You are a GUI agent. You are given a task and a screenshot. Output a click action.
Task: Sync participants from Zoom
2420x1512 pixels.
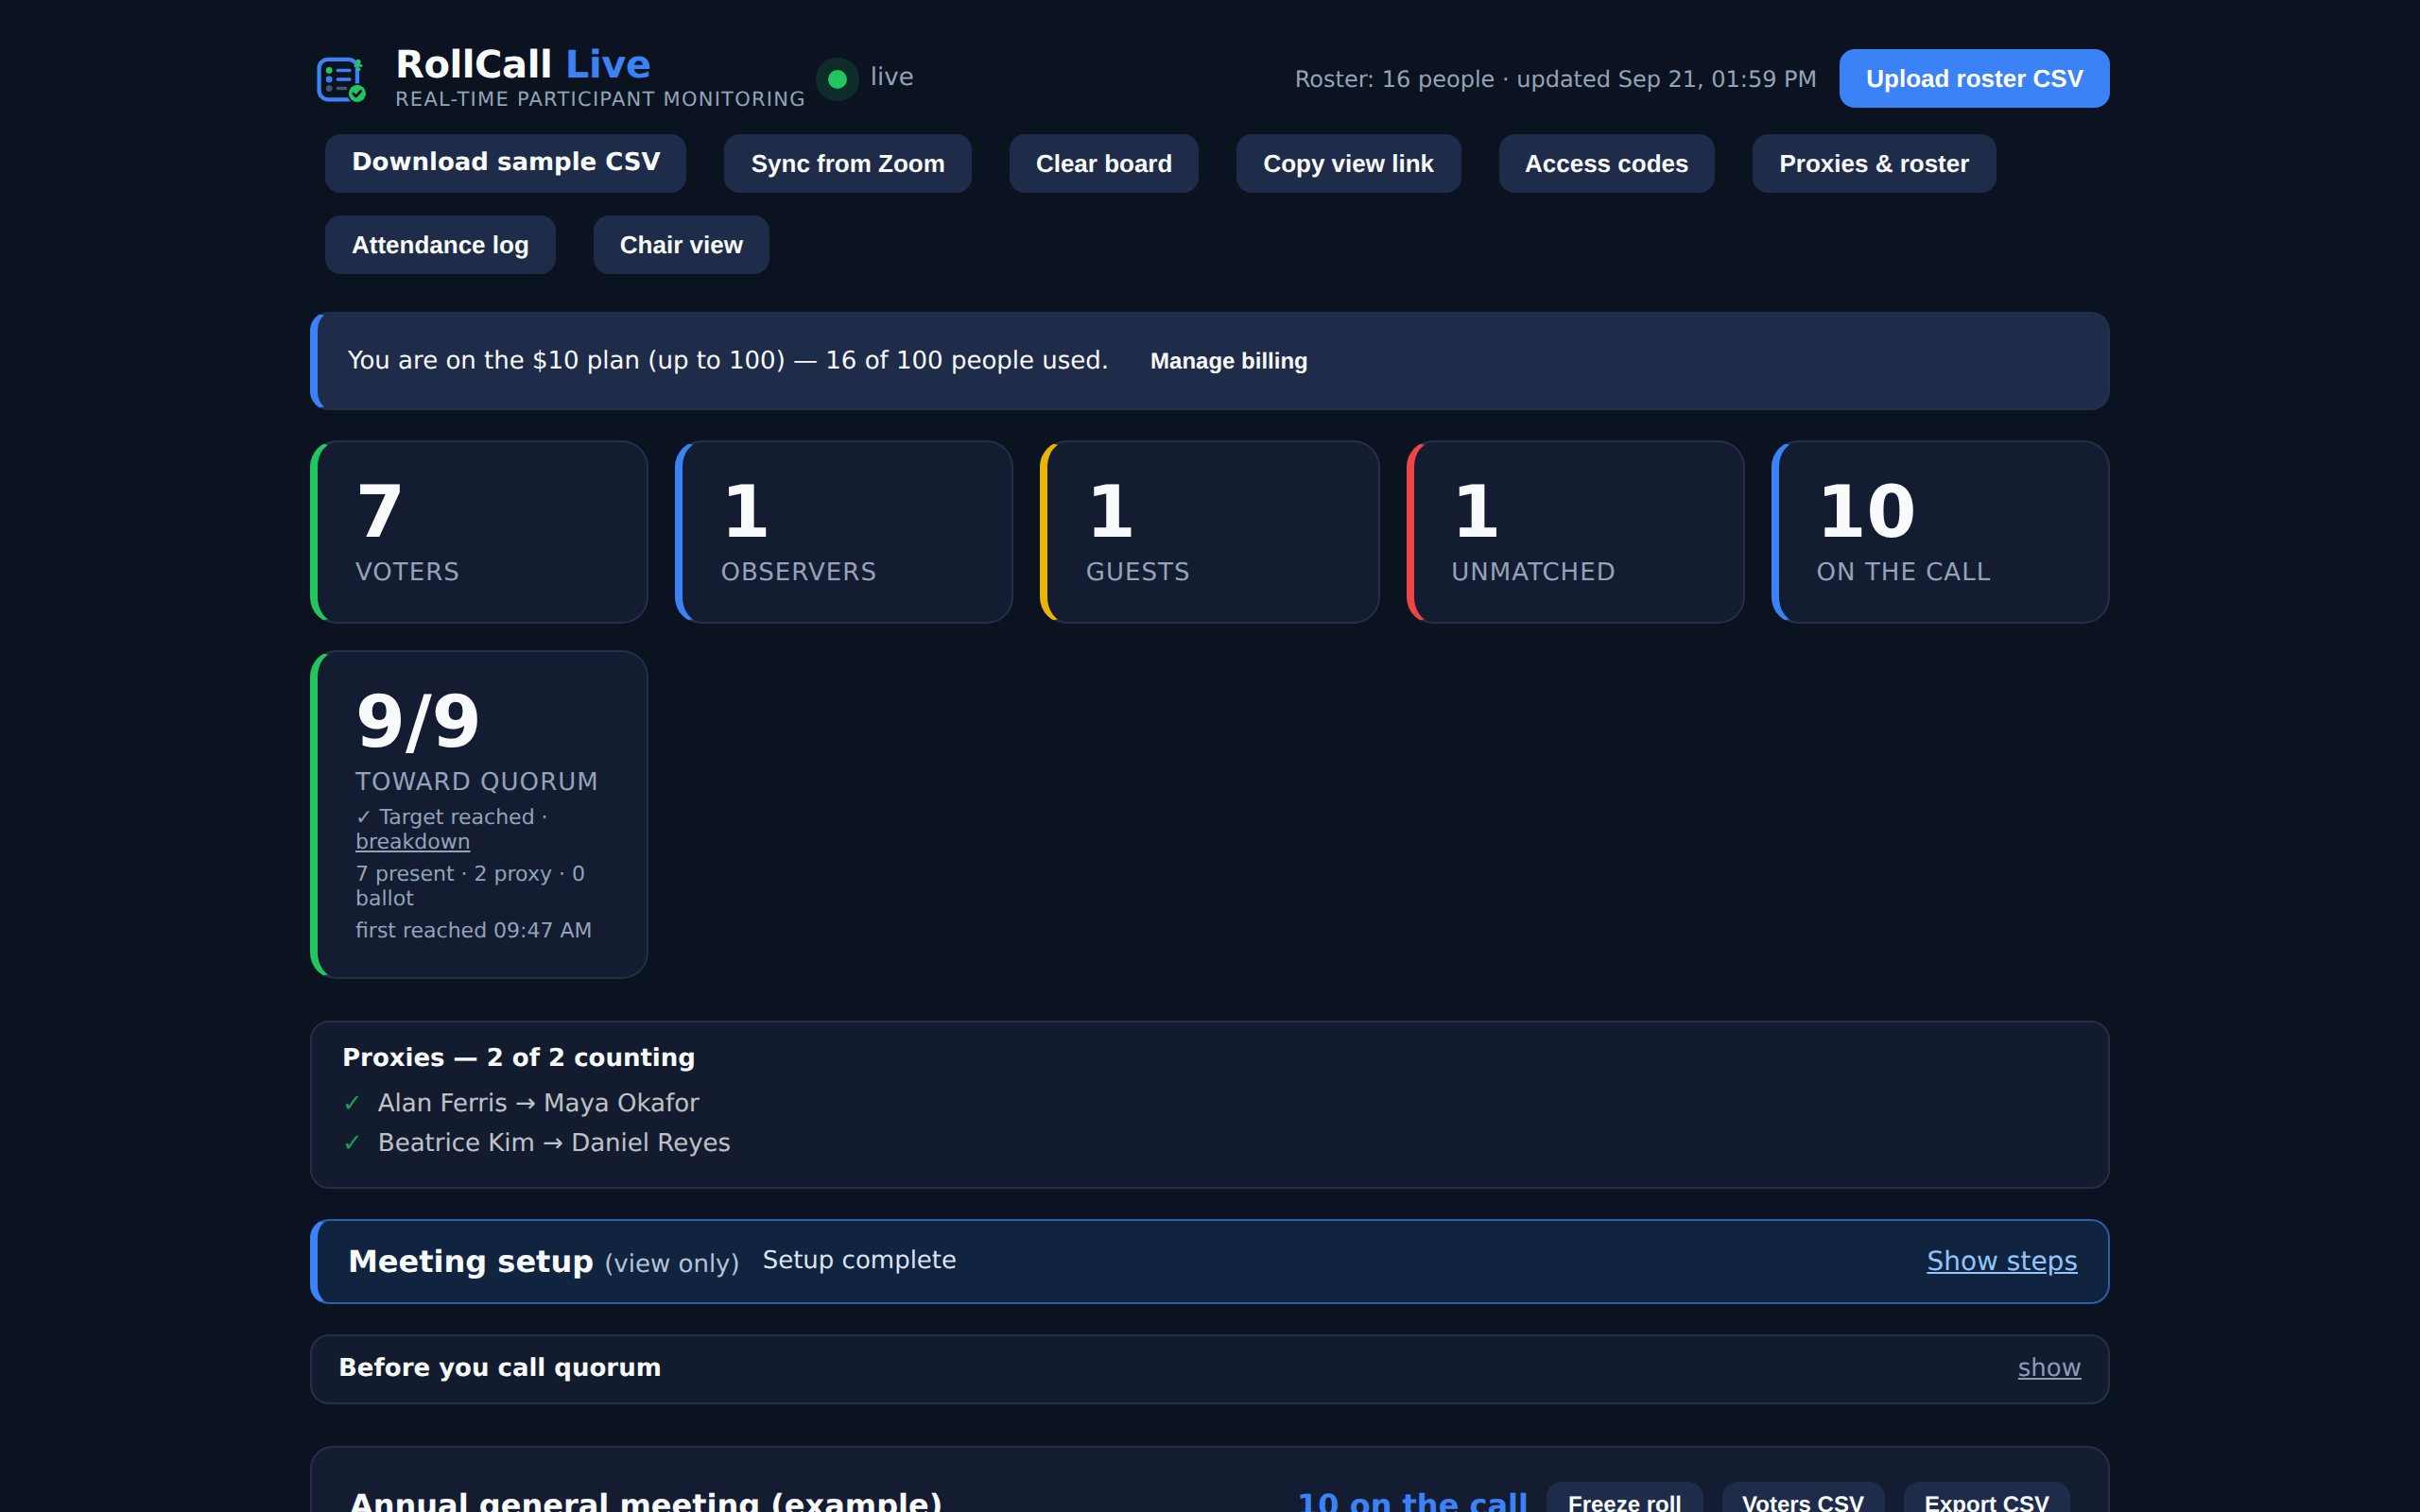pyautogui.click(x=847, y=163)
